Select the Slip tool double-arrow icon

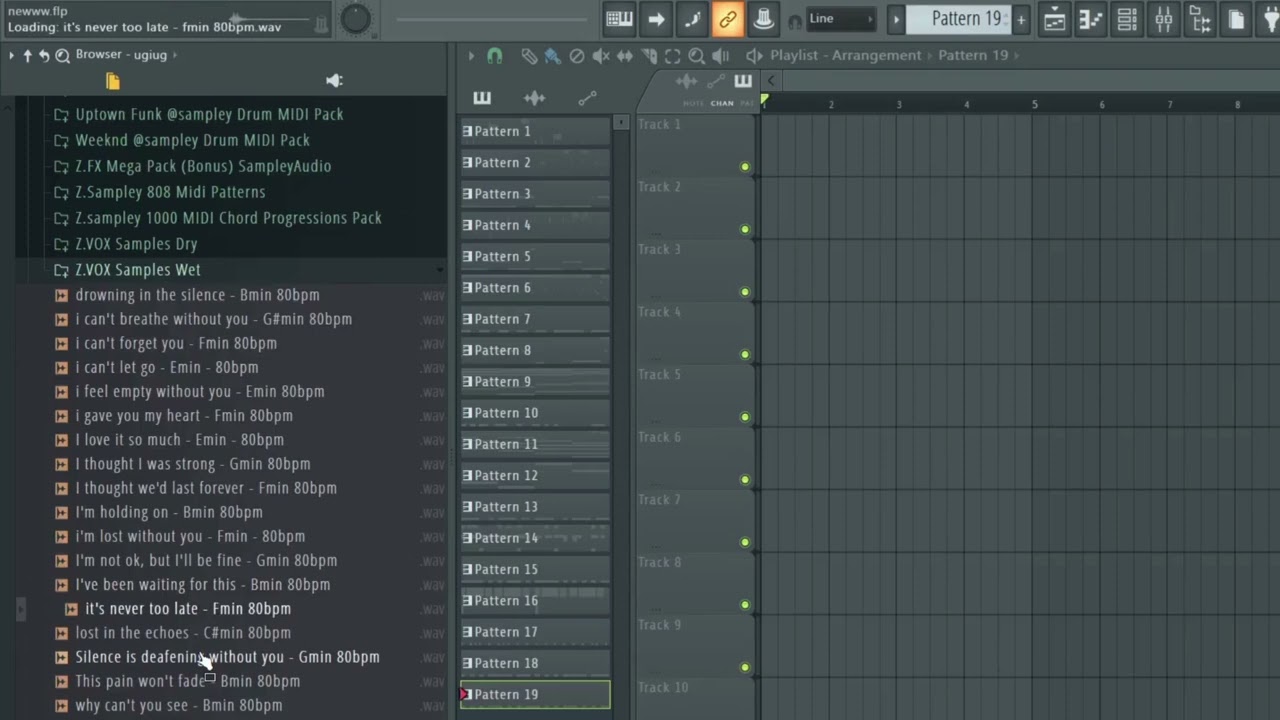625,56
